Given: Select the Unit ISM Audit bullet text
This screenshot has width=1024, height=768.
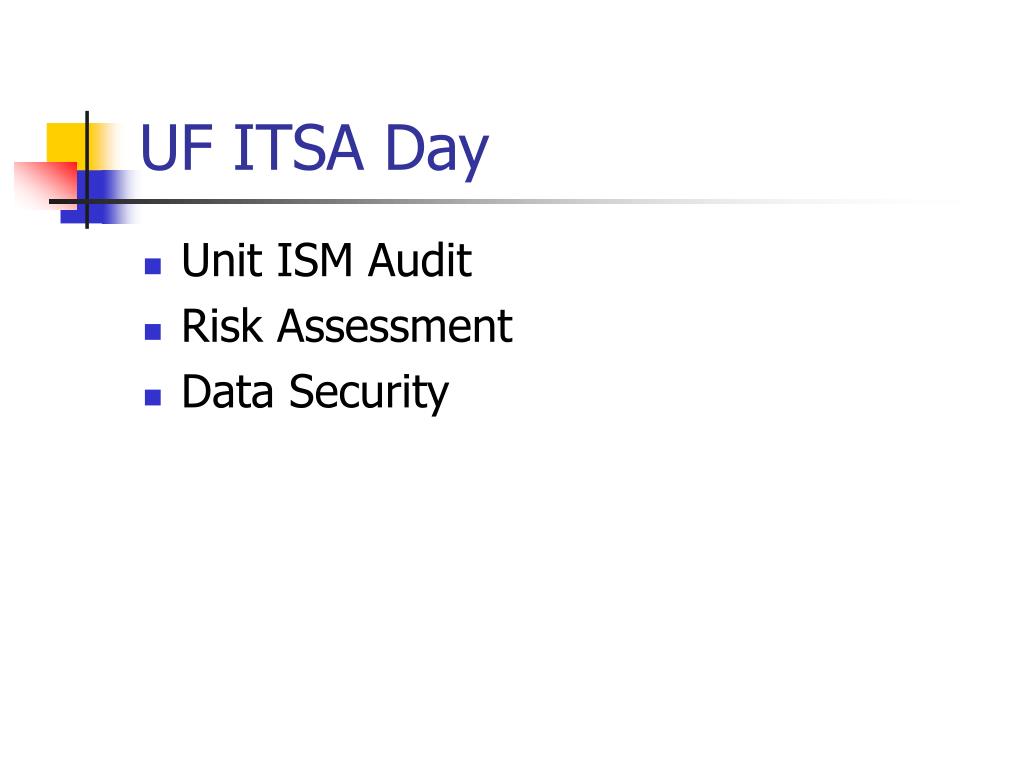Looking at the screenshot, I should [327, 260].
